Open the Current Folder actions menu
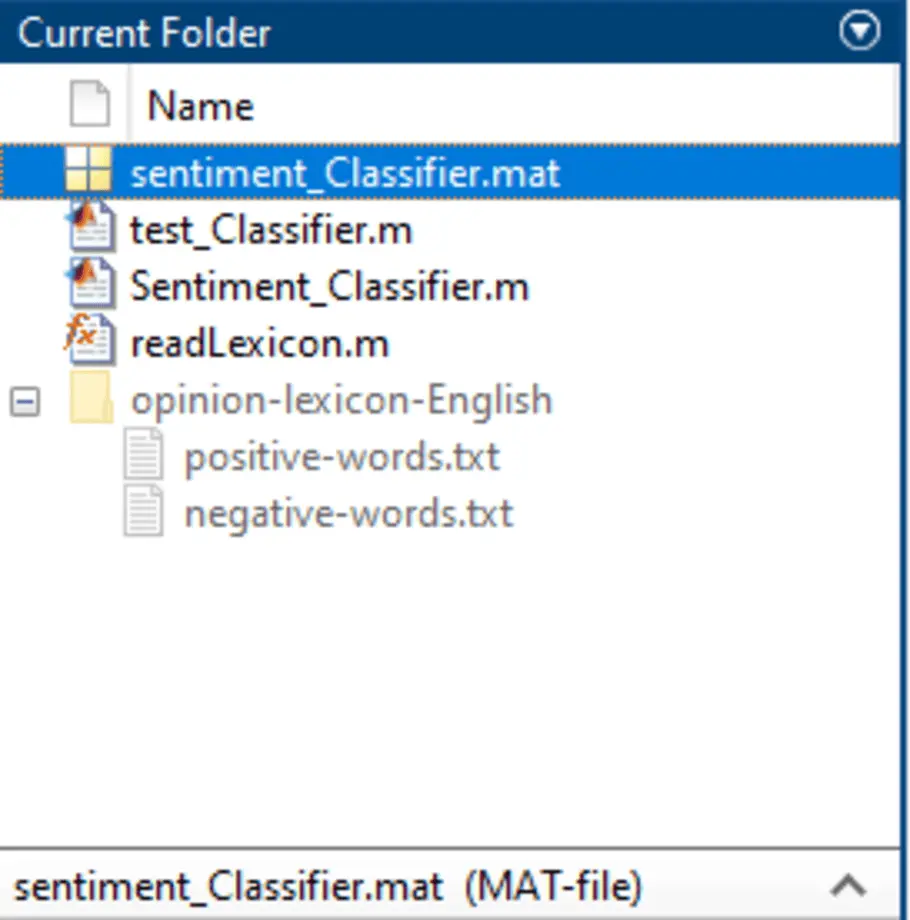The image size is (910, 920). pos(858,31)
